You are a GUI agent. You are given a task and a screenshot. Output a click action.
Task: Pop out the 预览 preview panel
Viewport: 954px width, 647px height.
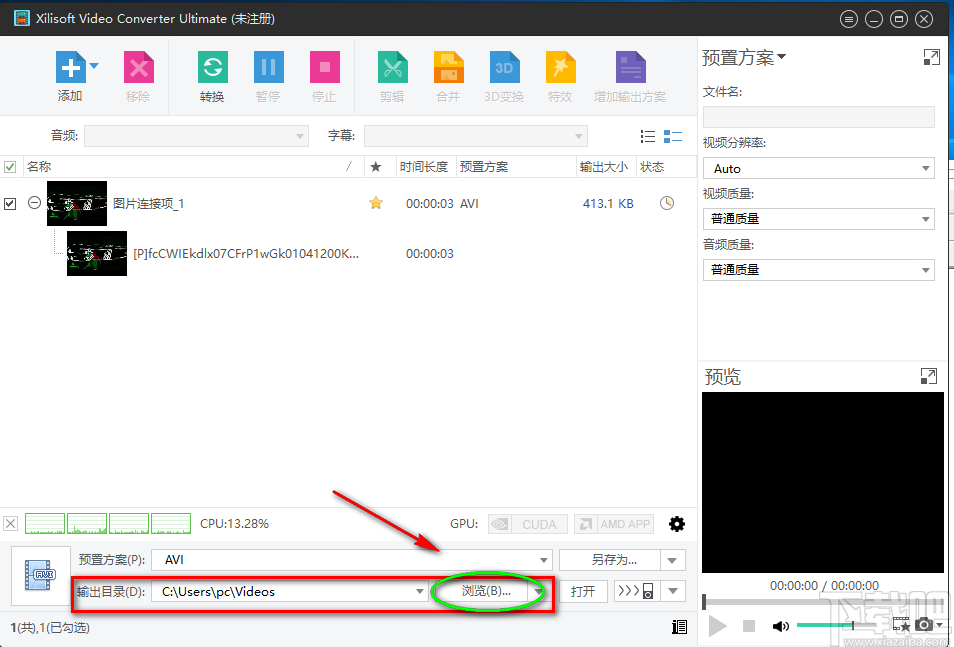click(x=928, y=376)
